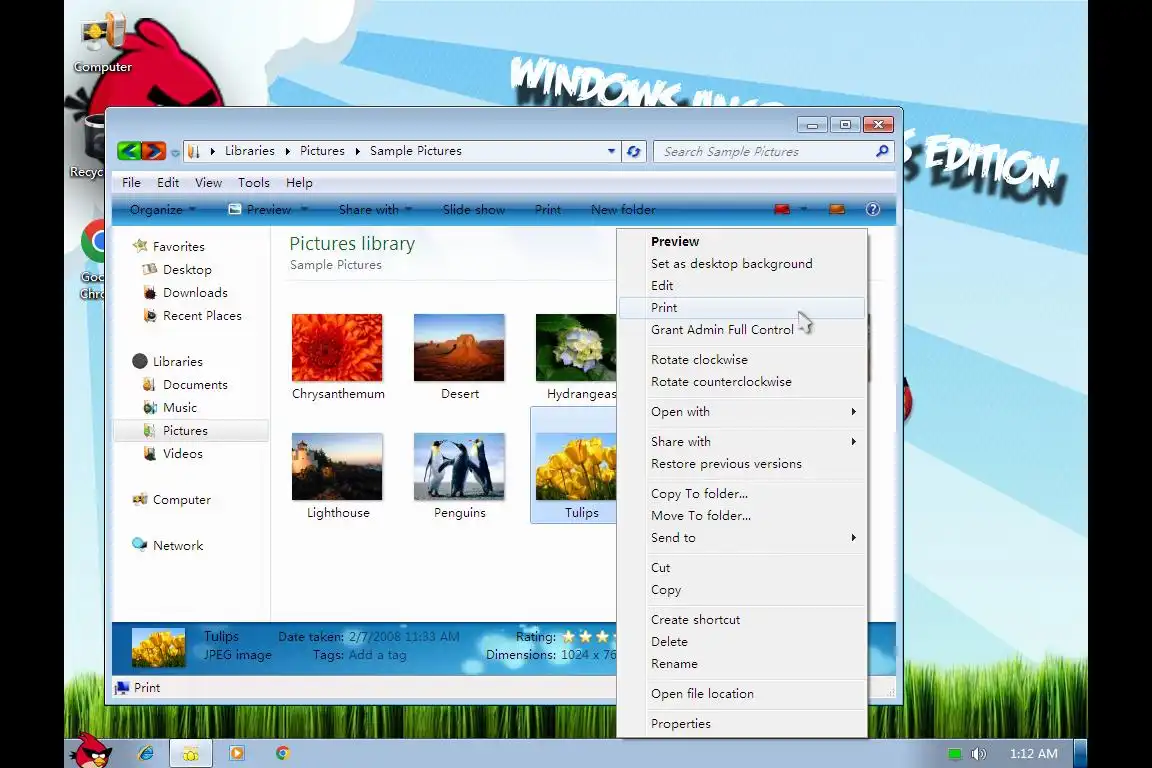The height and width of the screenshot is (768, 1152).
Task: Click the orange Forward arrow button
Action: click(154, 151)
